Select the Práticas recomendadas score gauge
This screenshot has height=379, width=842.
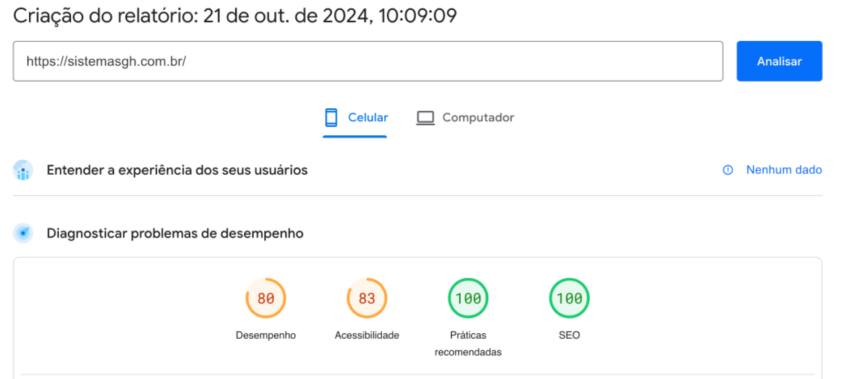point(468,298)
